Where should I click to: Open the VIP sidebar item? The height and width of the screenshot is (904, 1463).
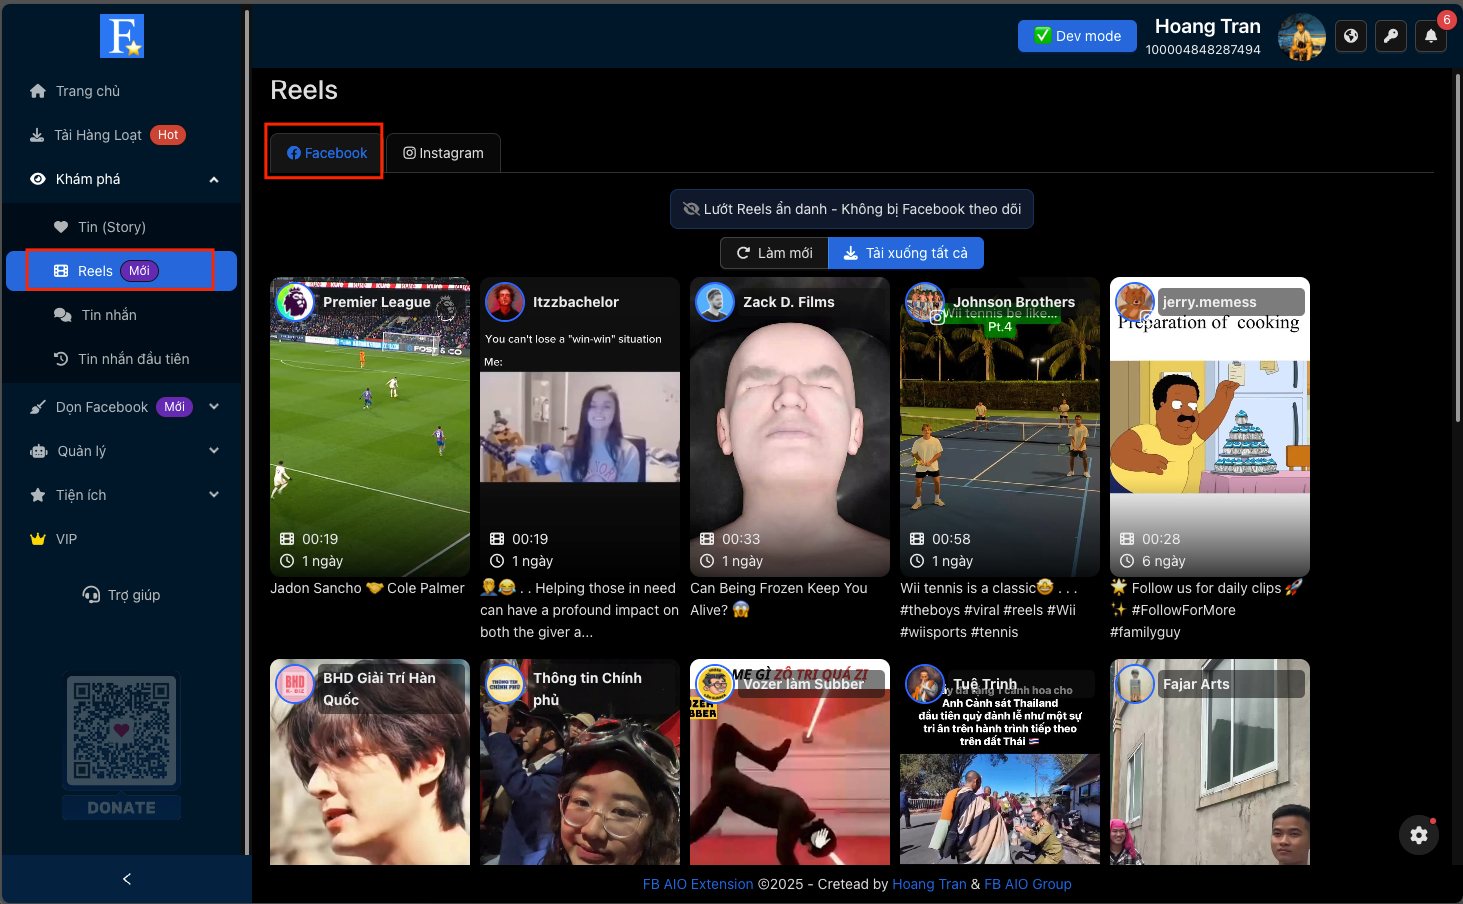[124, 539]
